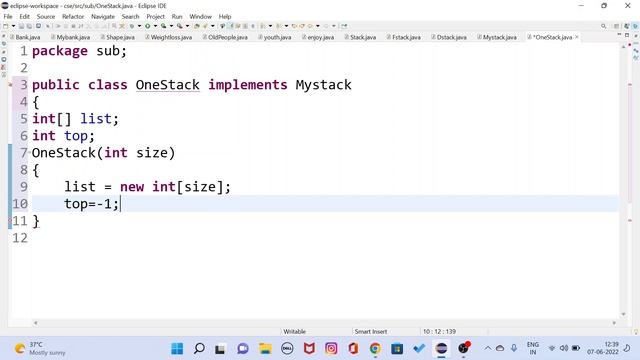Expand the Run button dropdown arrow
The image size is (640, 360).
click(155, 26)
